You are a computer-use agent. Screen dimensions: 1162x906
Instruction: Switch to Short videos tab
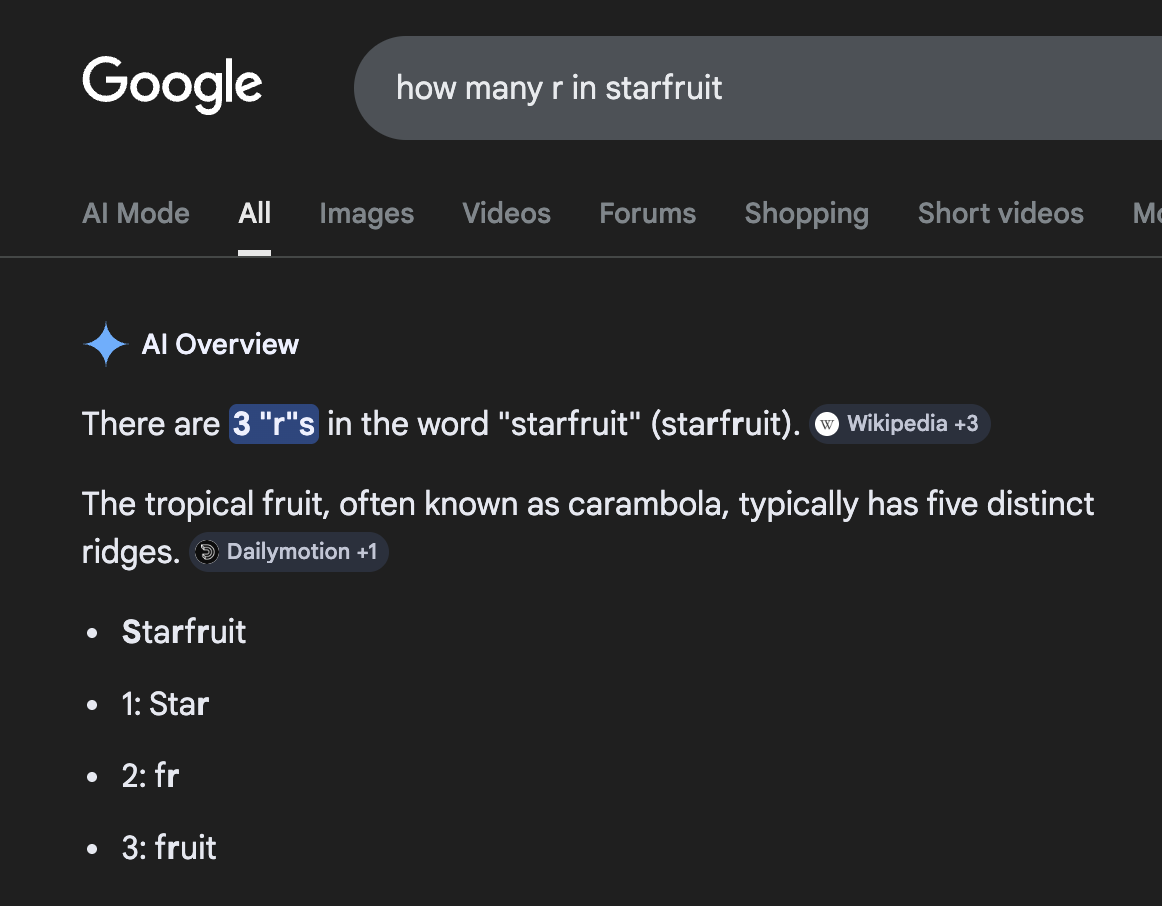click(1000, 213)
